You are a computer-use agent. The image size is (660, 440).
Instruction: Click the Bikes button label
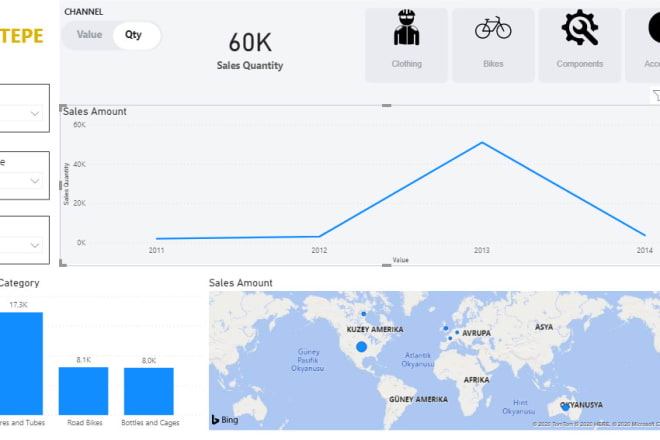click(493, 64)
